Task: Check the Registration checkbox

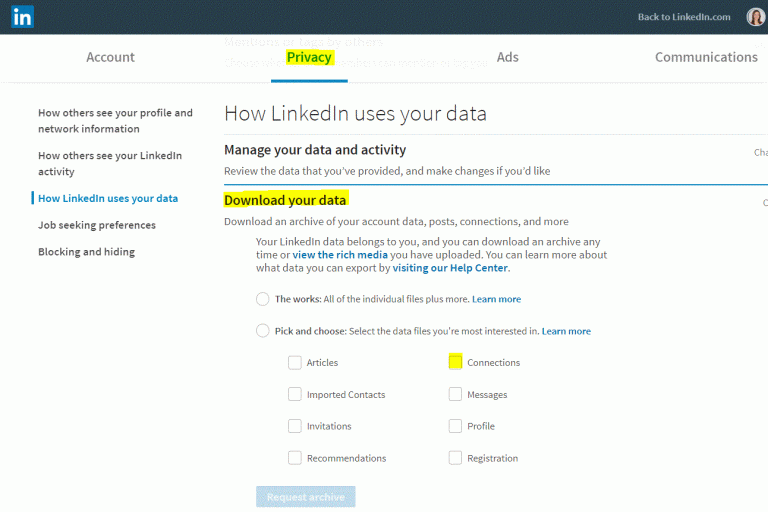Action: (455, 458)
